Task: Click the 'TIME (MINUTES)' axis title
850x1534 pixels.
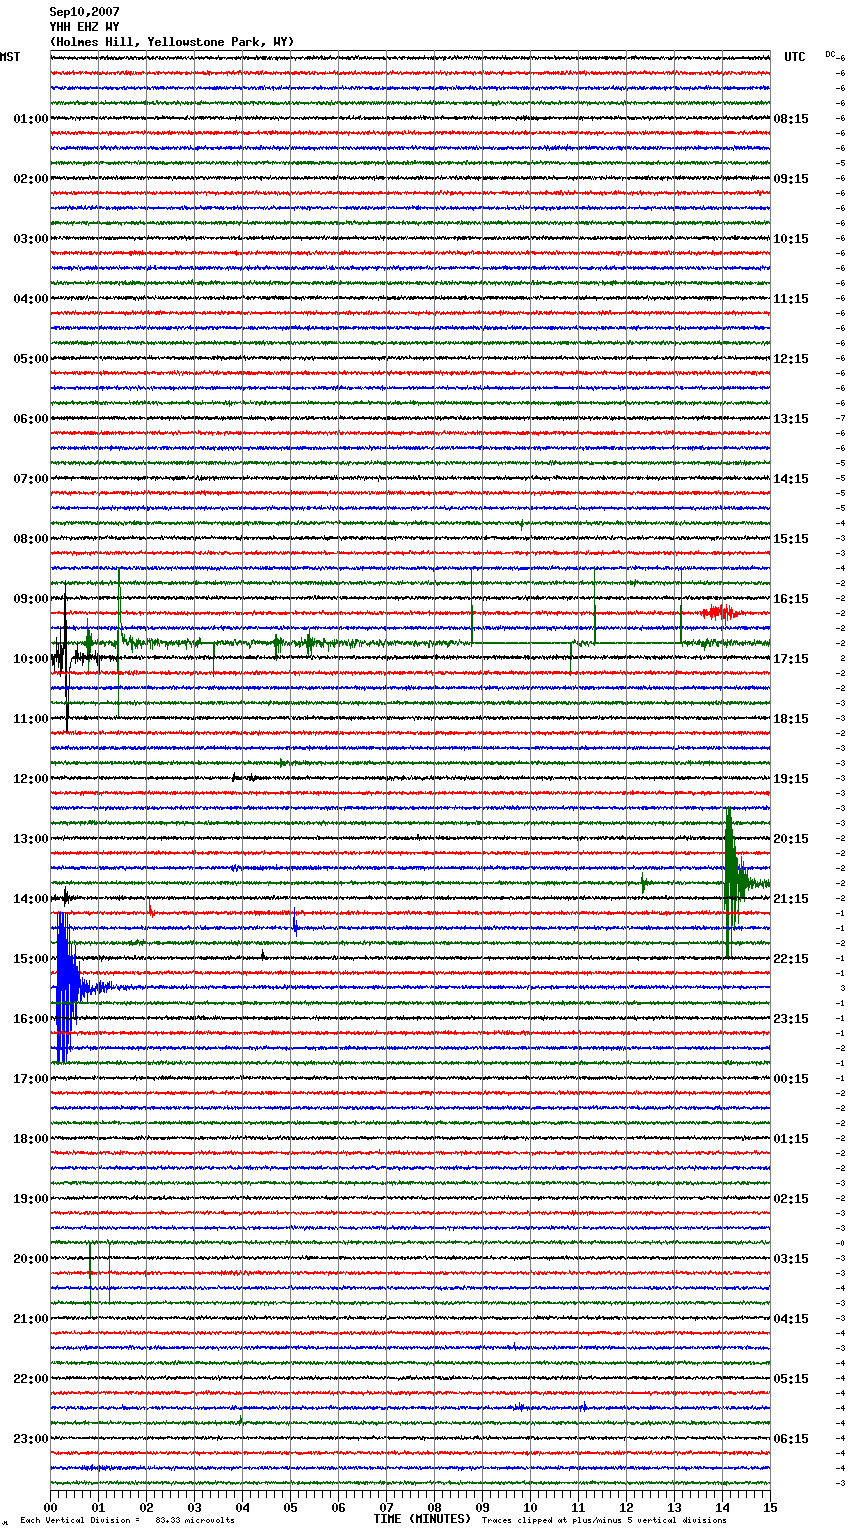Action: pyautogui.click(x=422, y=1519)
